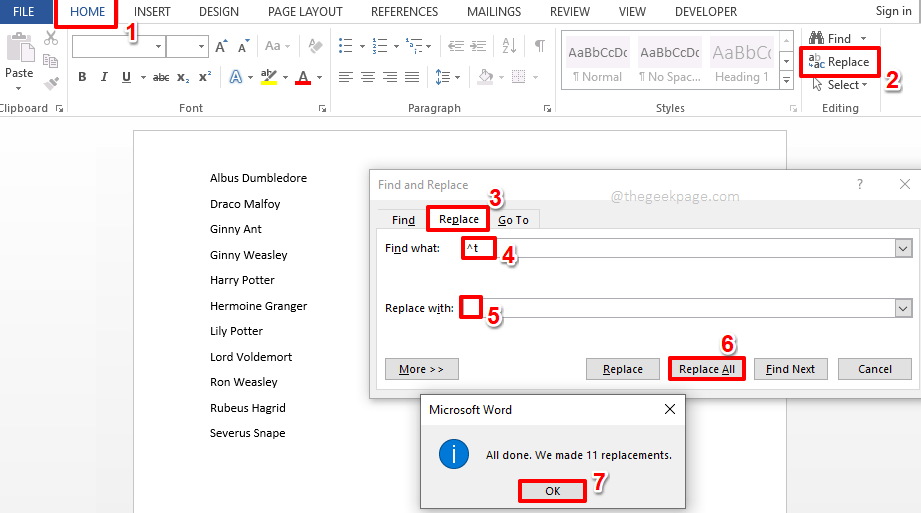Apply Subscript formatting icon
921x513 pixels.
tap(183, 78)
